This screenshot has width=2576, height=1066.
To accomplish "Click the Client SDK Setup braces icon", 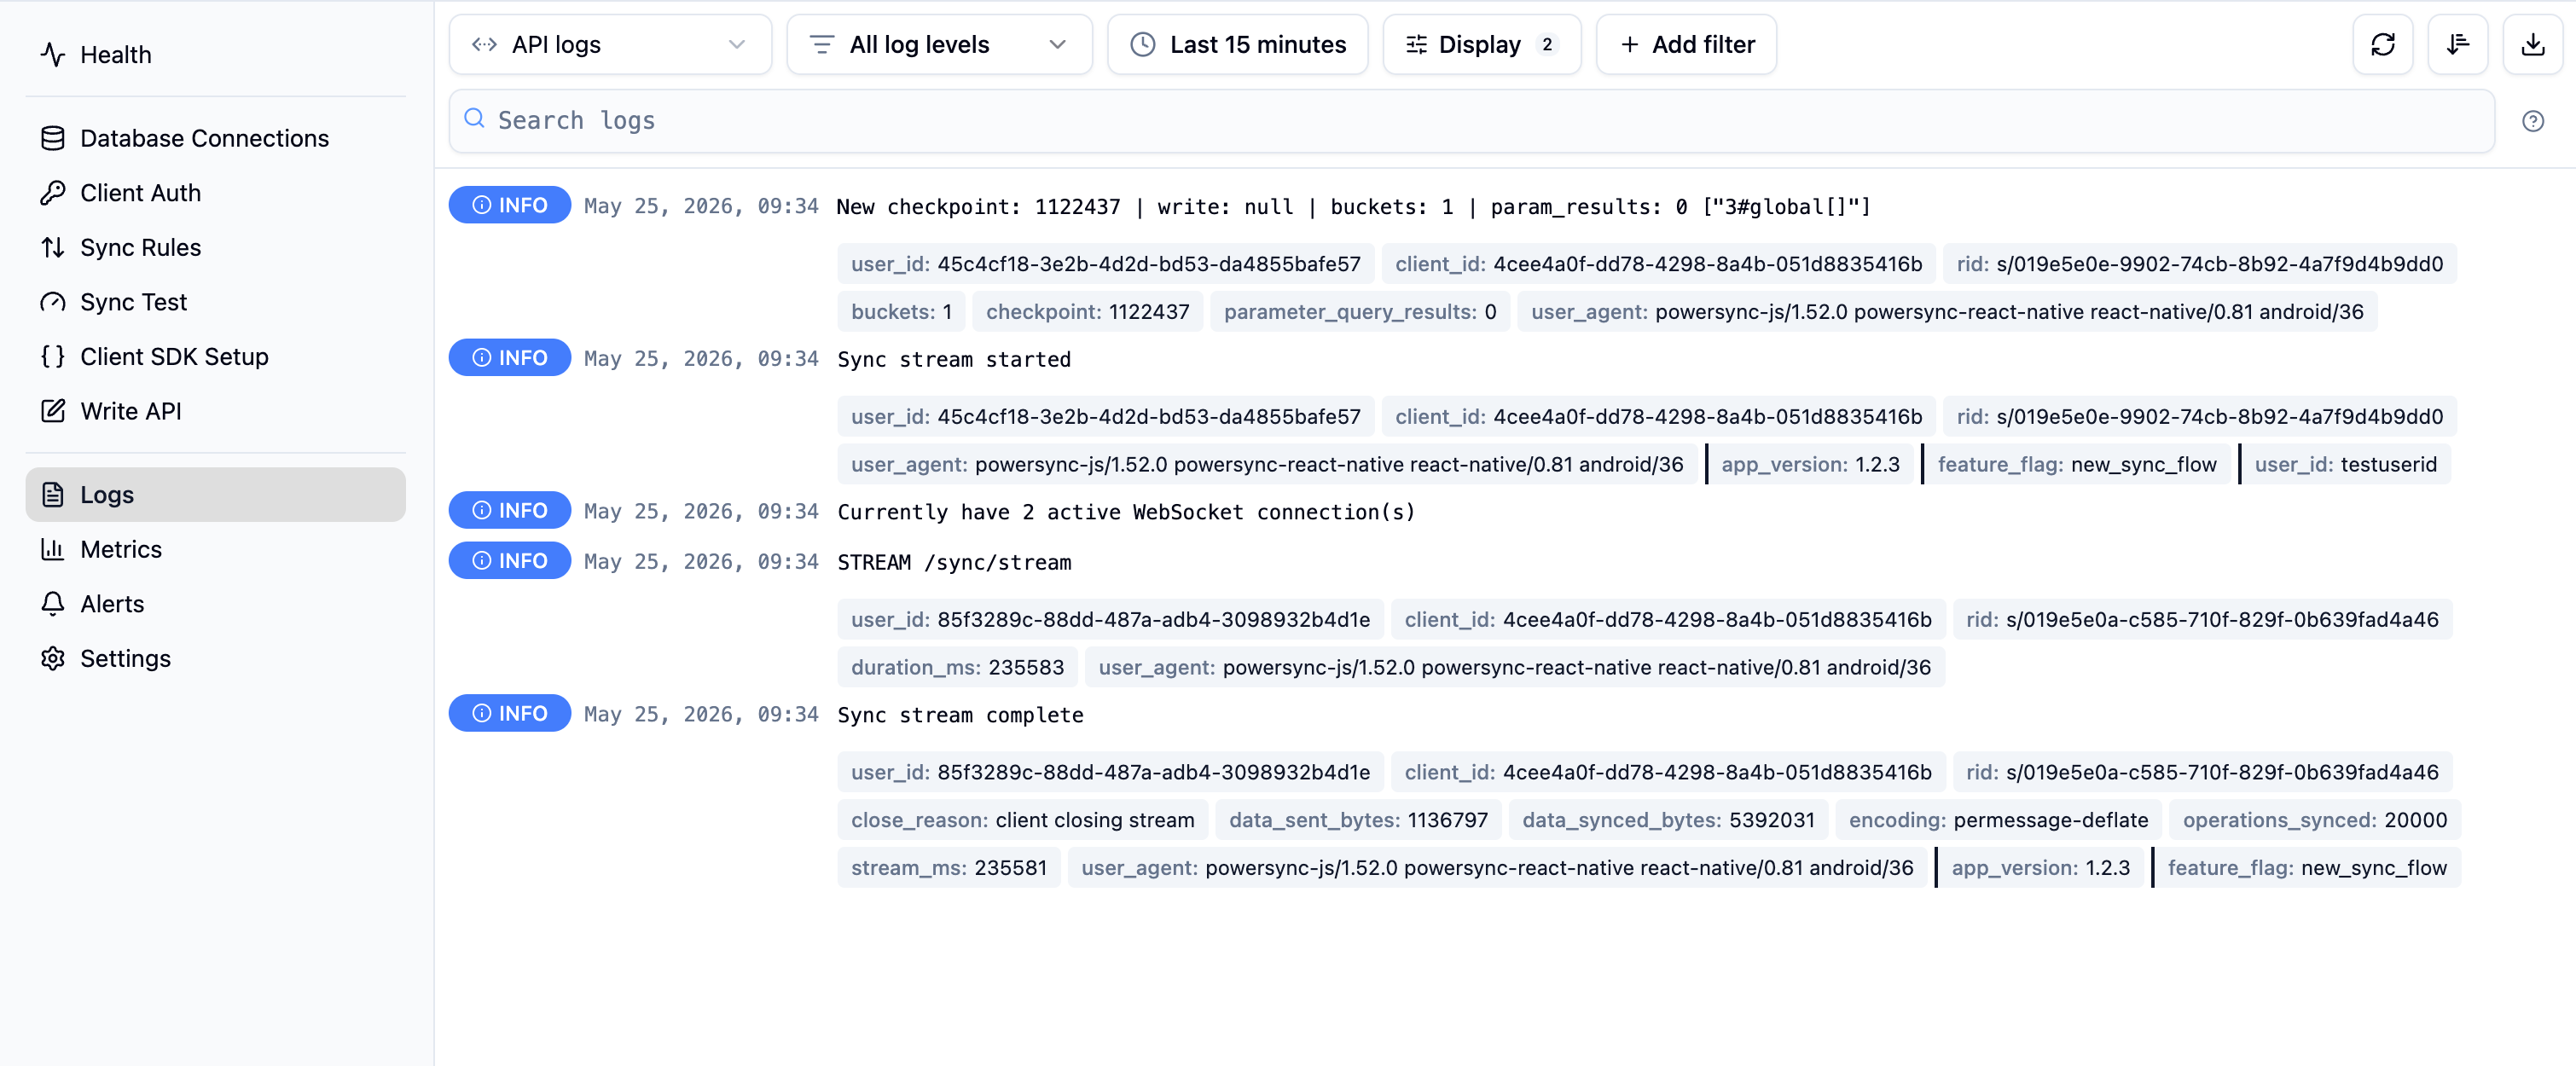I will 53,356.
